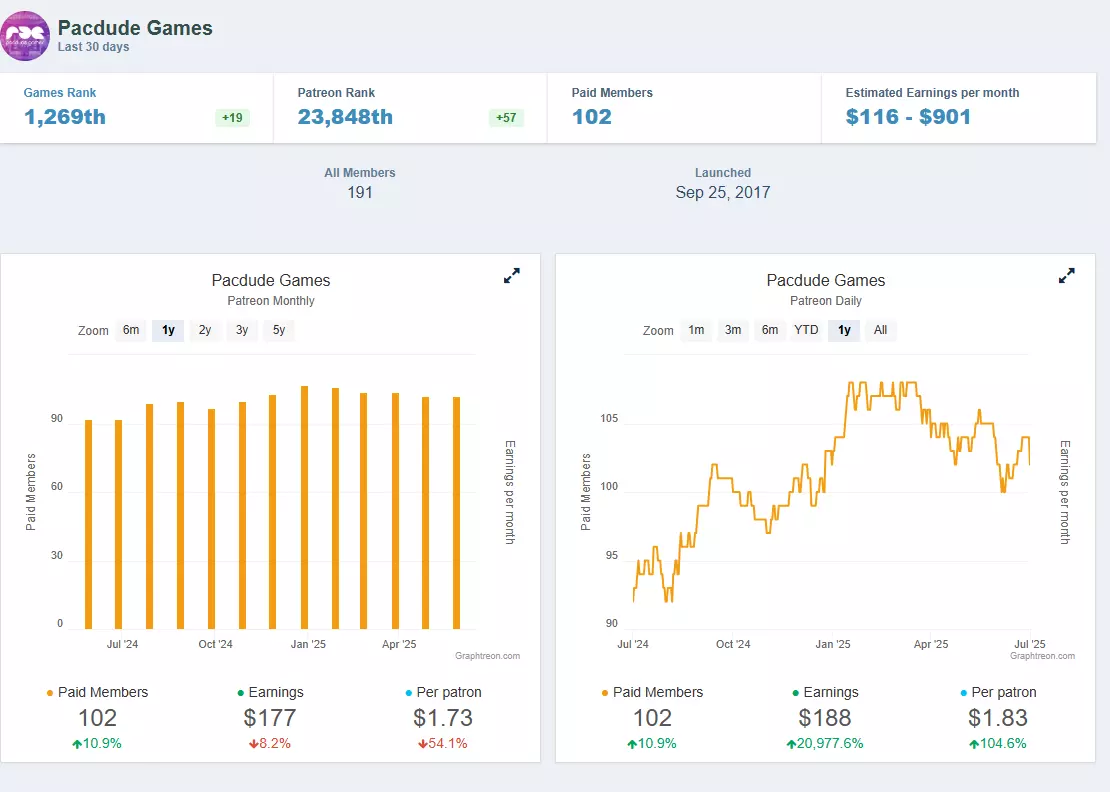Expand the Patreon Daily chart to fullscreen
This screenshot has height=792, width=1110.
tap(1067, 276)
